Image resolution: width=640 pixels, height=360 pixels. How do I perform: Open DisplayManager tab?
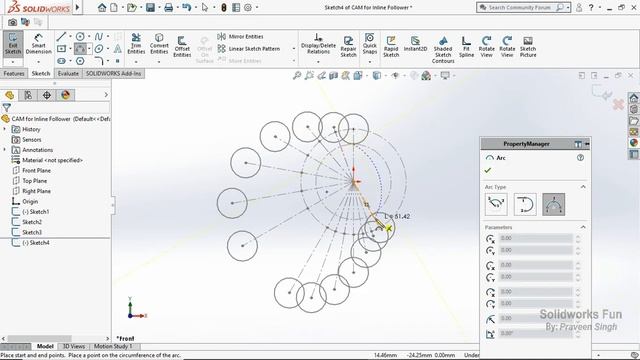(x=65, y=95)
